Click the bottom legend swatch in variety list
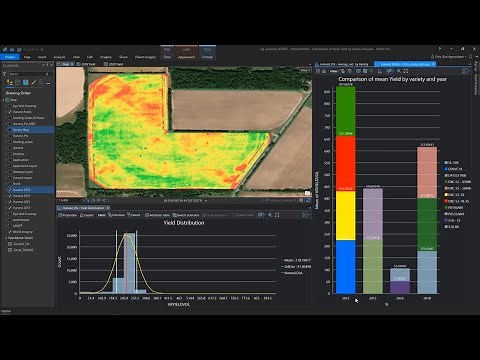The height and width of the screenshot is (360, 480). click(x=446, y=227)
